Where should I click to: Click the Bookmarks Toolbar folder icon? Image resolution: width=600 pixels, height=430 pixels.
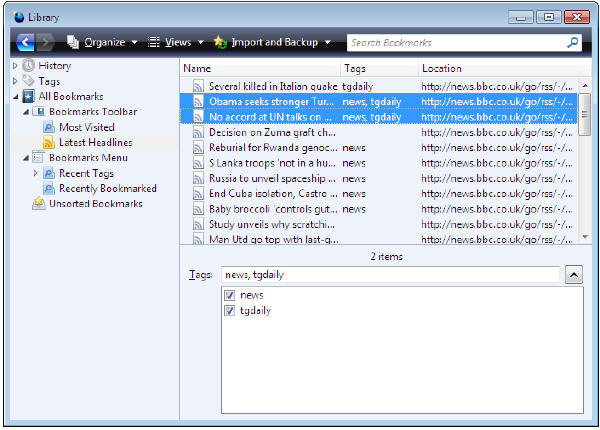39,112
